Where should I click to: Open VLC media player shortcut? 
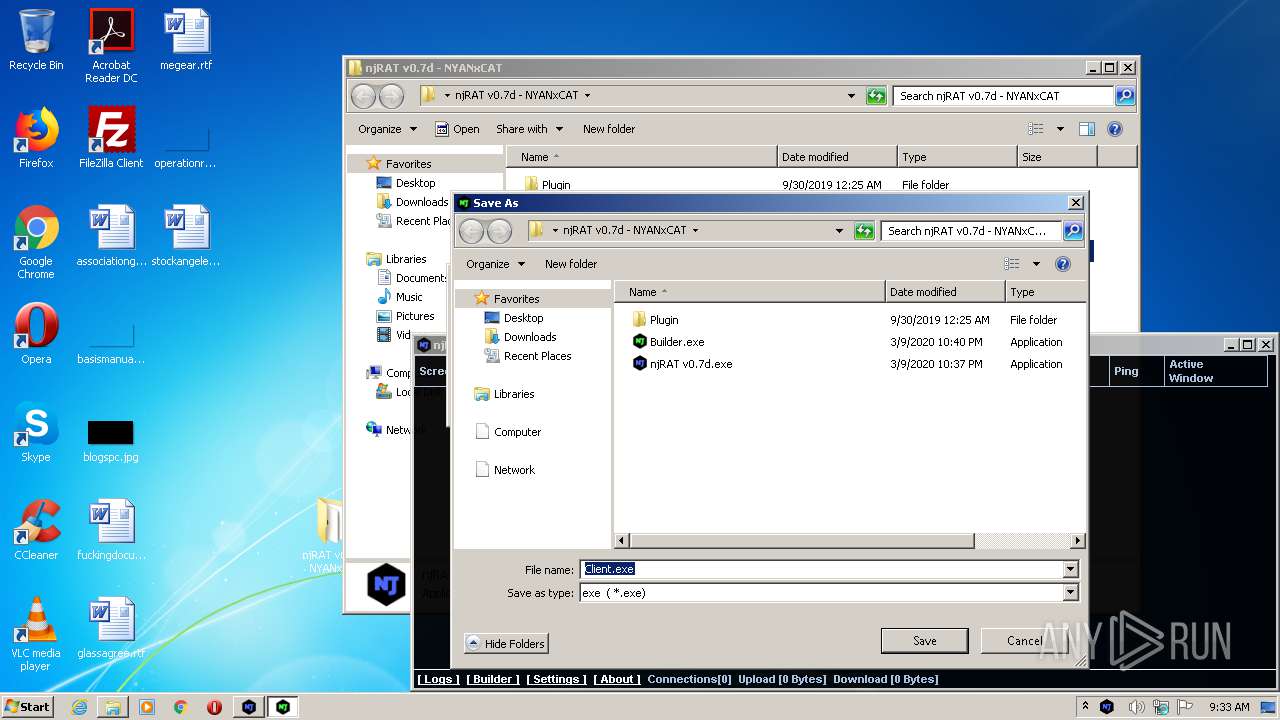(x=36, y=634)
